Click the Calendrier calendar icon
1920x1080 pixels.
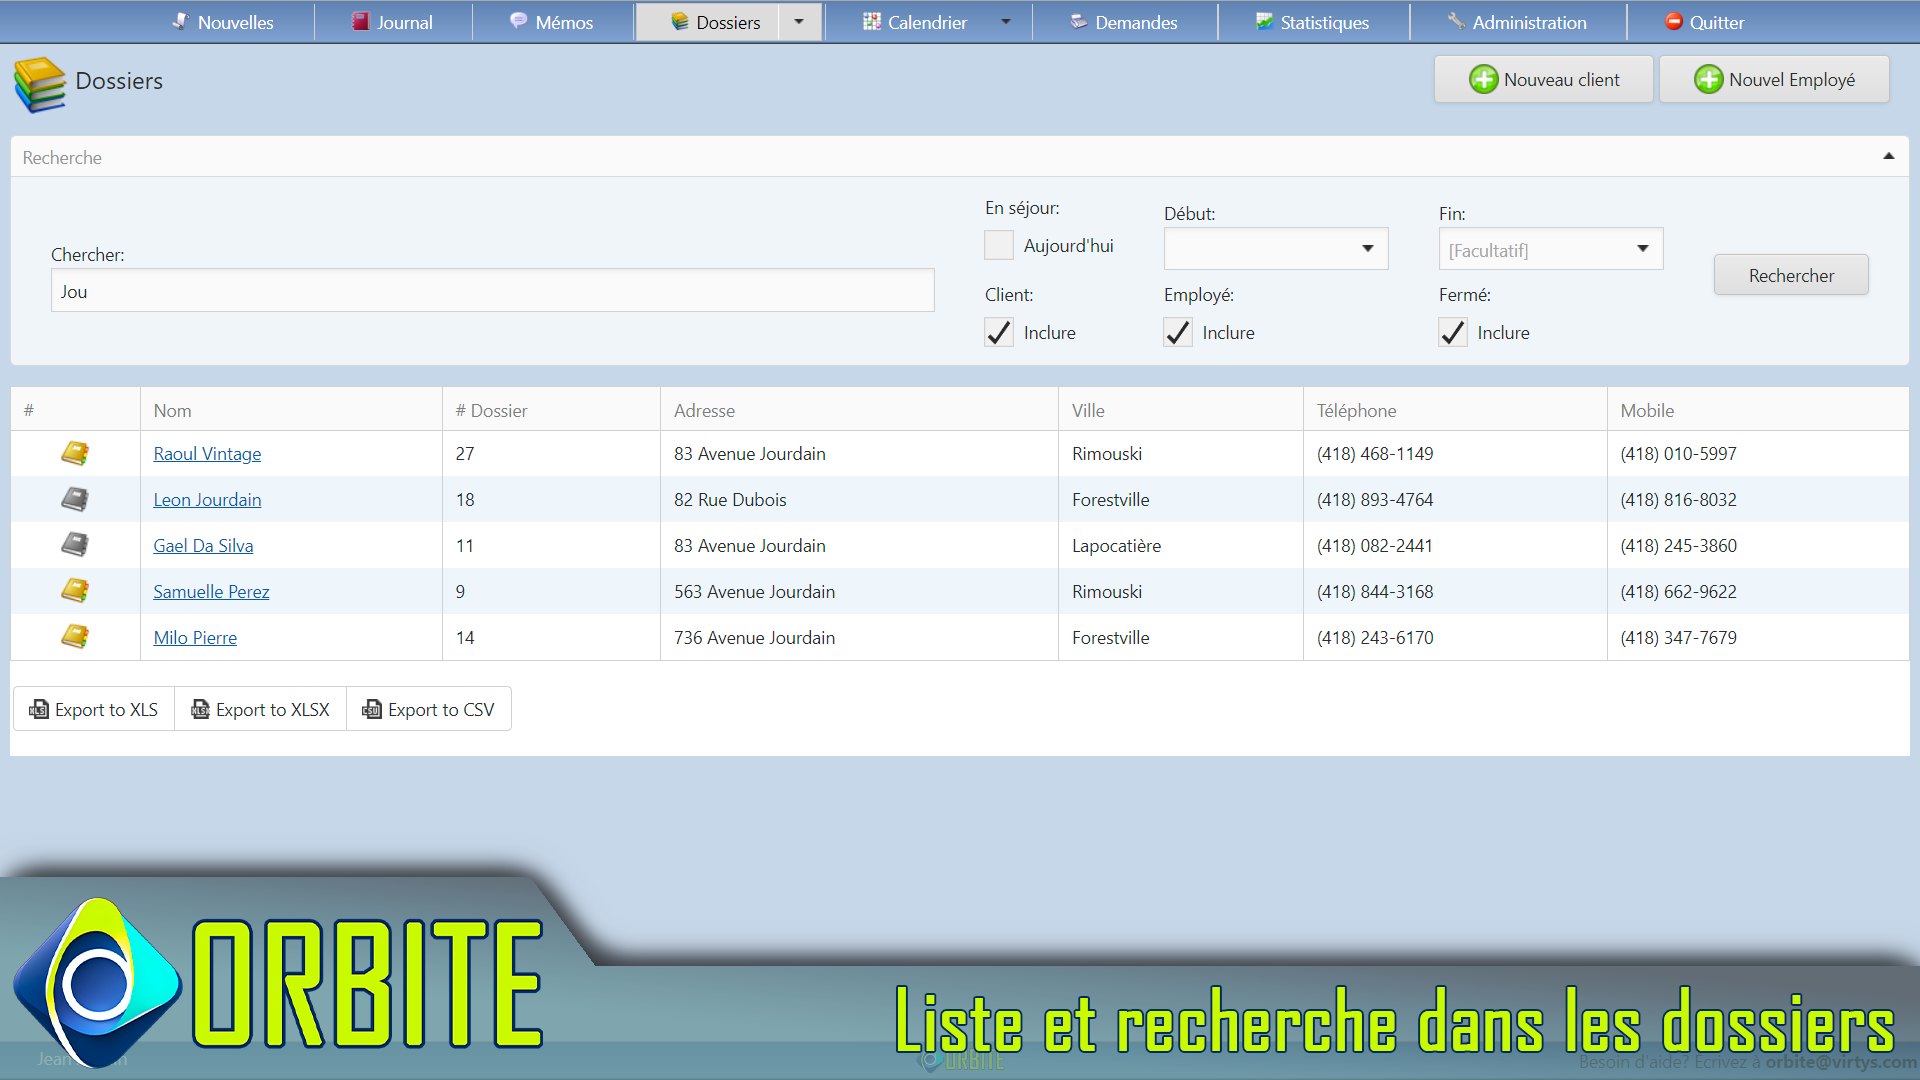pos(872,21)
